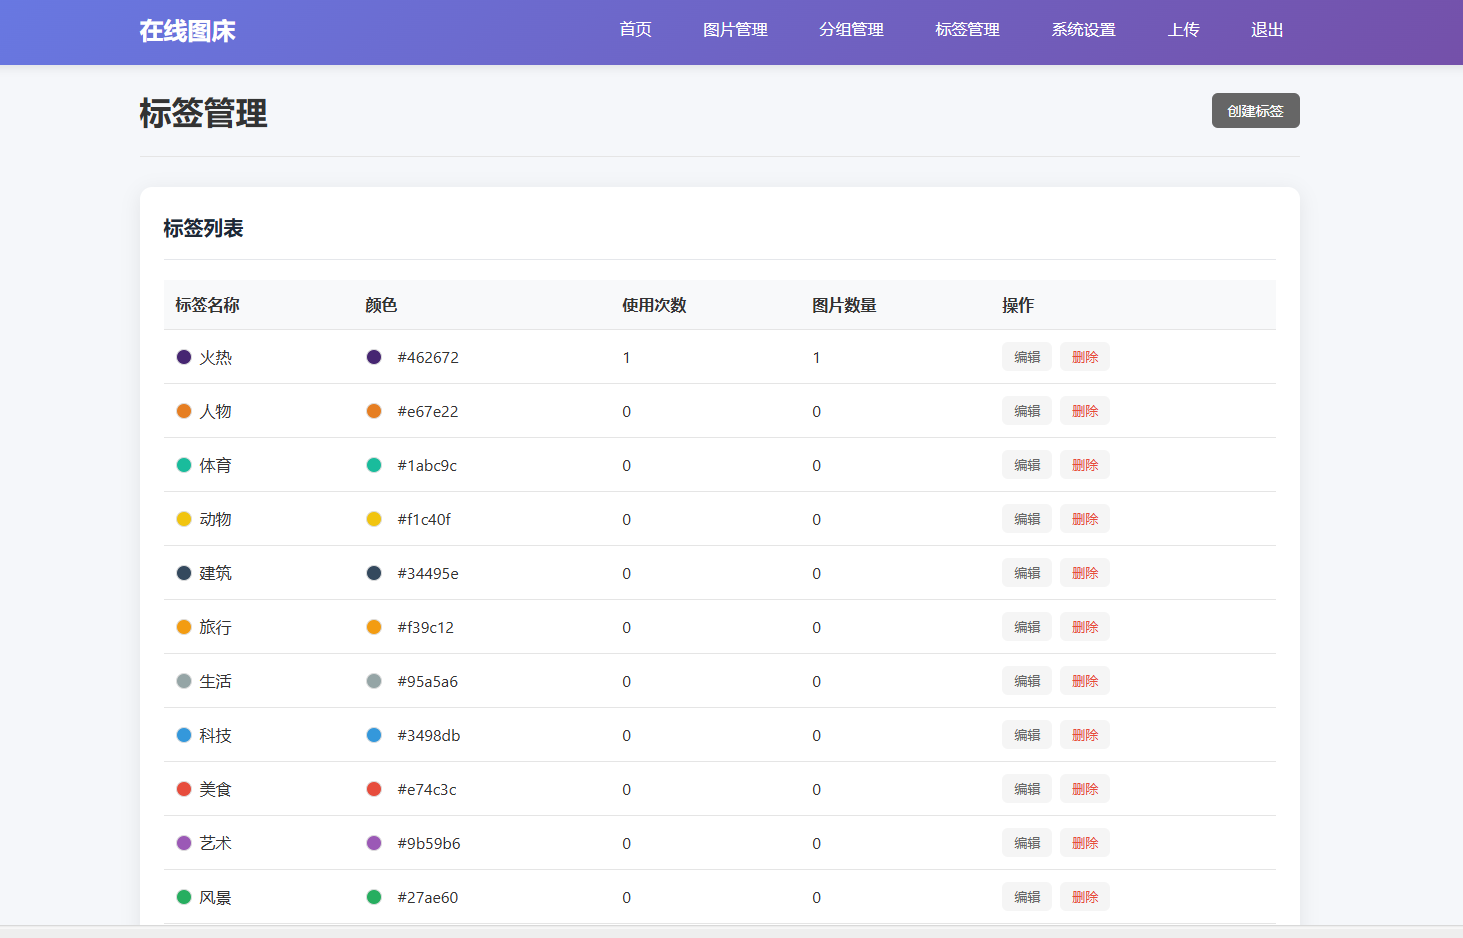This screenshot has height=938, width=1463.
Task: Click 编辑 in the 旅行 row
Action: (1027, 627)
